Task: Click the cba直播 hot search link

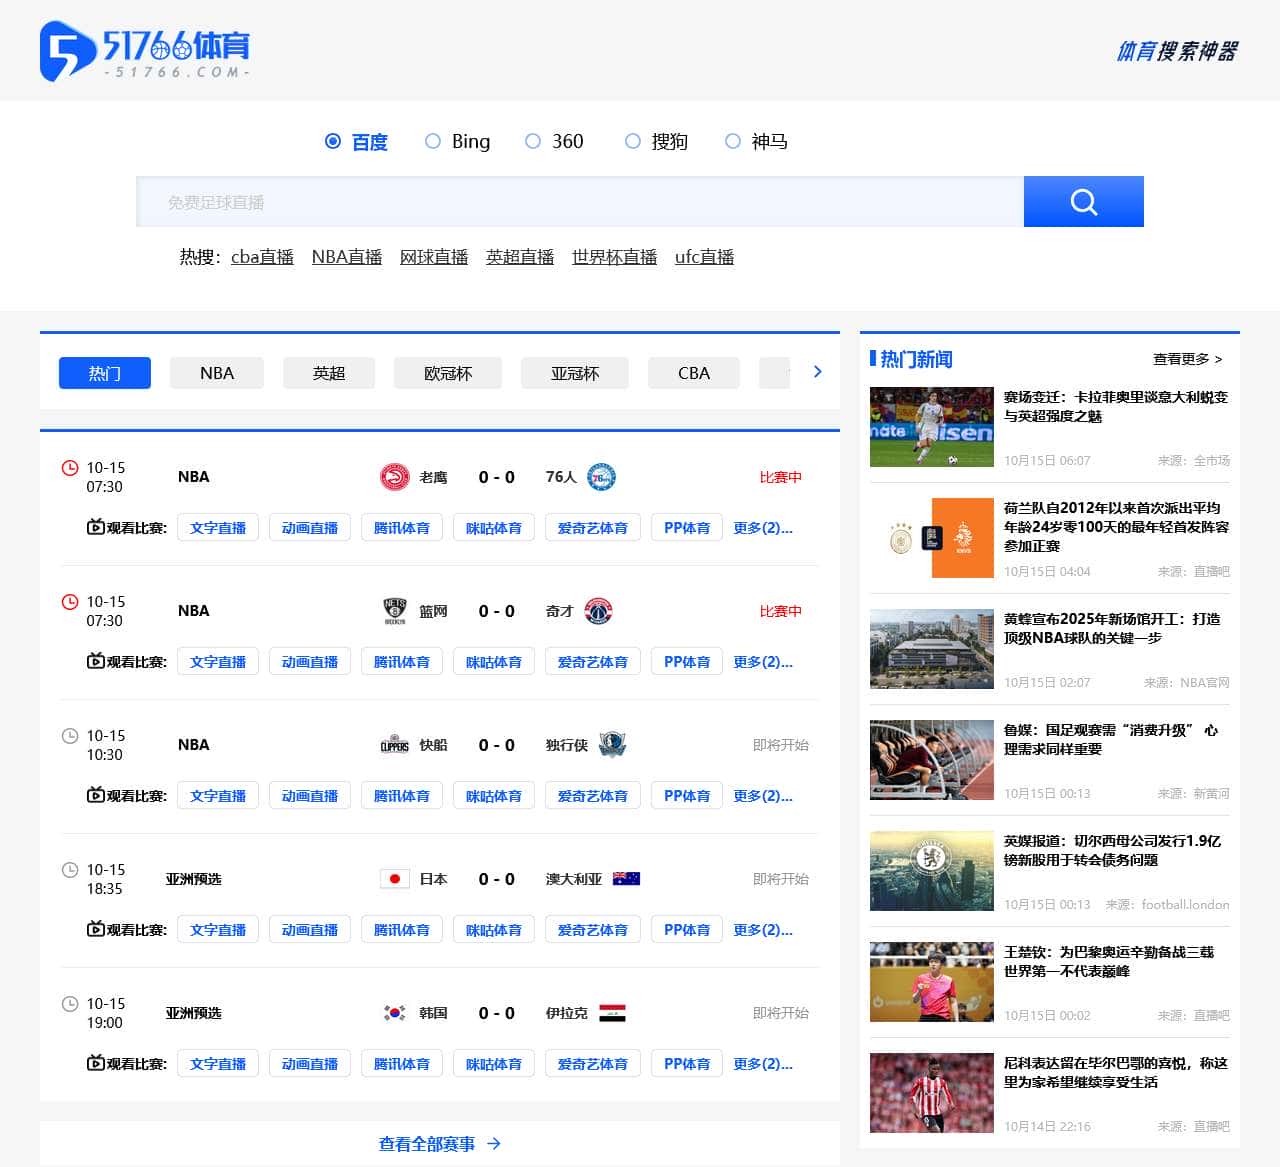Action: (x=262, y=257)
